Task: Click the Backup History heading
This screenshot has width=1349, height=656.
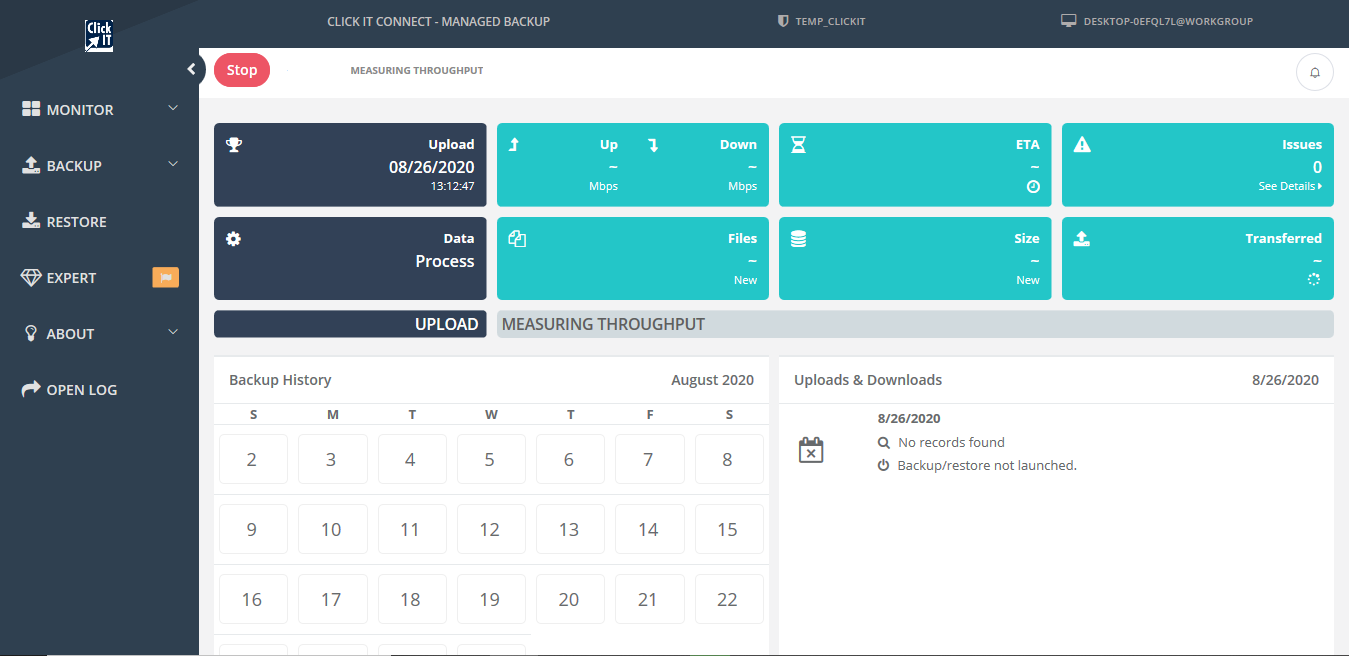Action: coord(280,380)
